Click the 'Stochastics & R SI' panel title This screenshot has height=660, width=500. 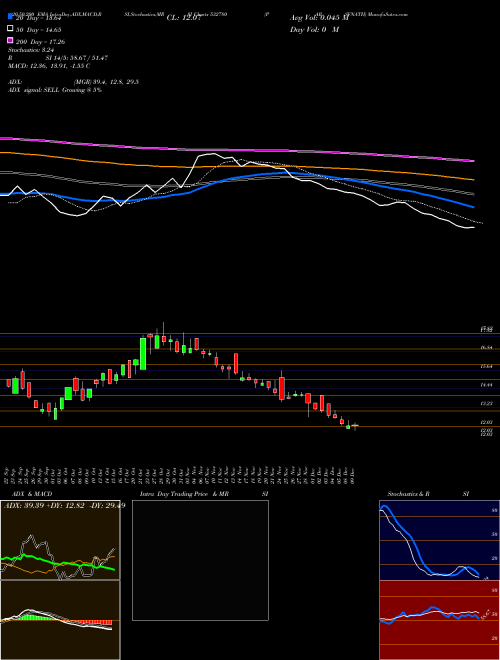428,494
